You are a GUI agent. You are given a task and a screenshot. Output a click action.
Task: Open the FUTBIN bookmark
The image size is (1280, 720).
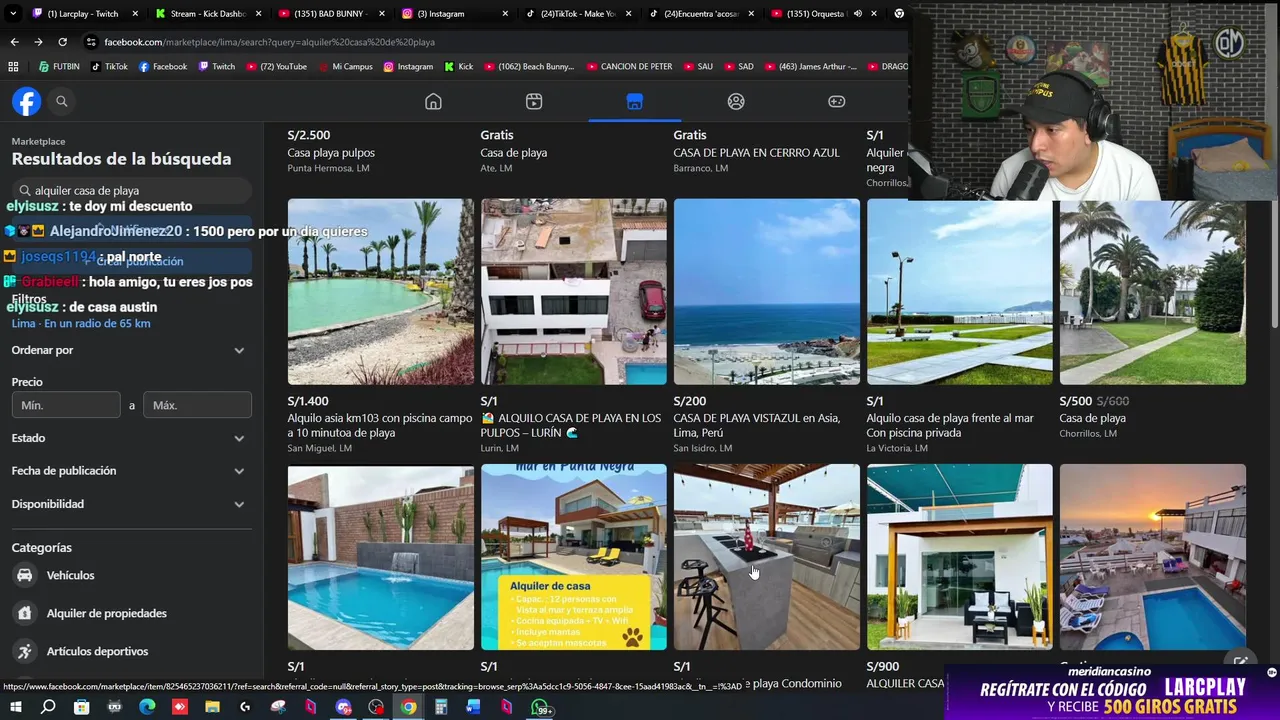(59, 67)
